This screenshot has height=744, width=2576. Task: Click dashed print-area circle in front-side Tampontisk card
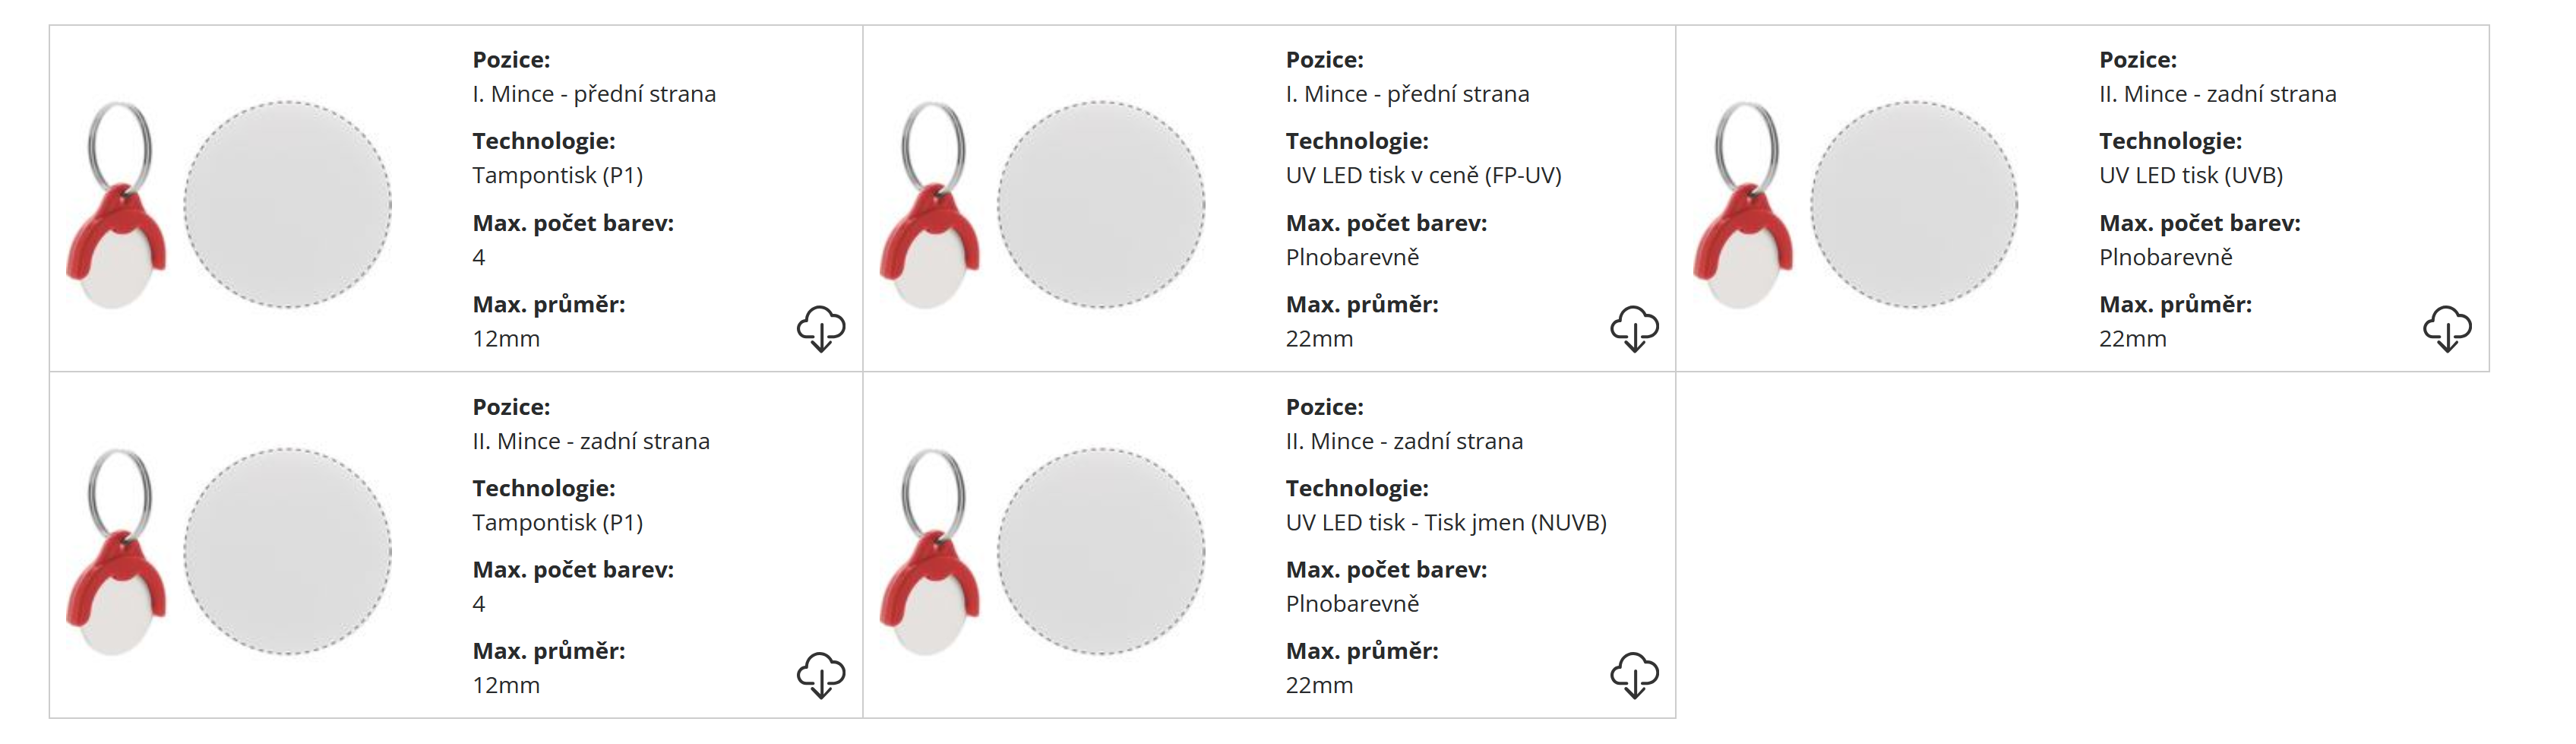coord(288,205)
